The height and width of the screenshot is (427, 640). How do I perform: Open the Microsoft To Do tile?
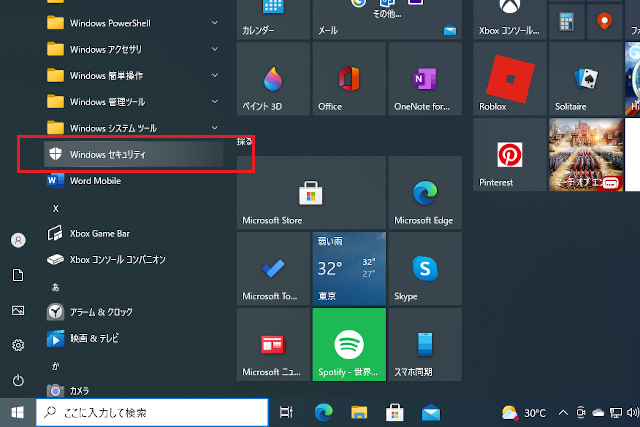point(273,269)
